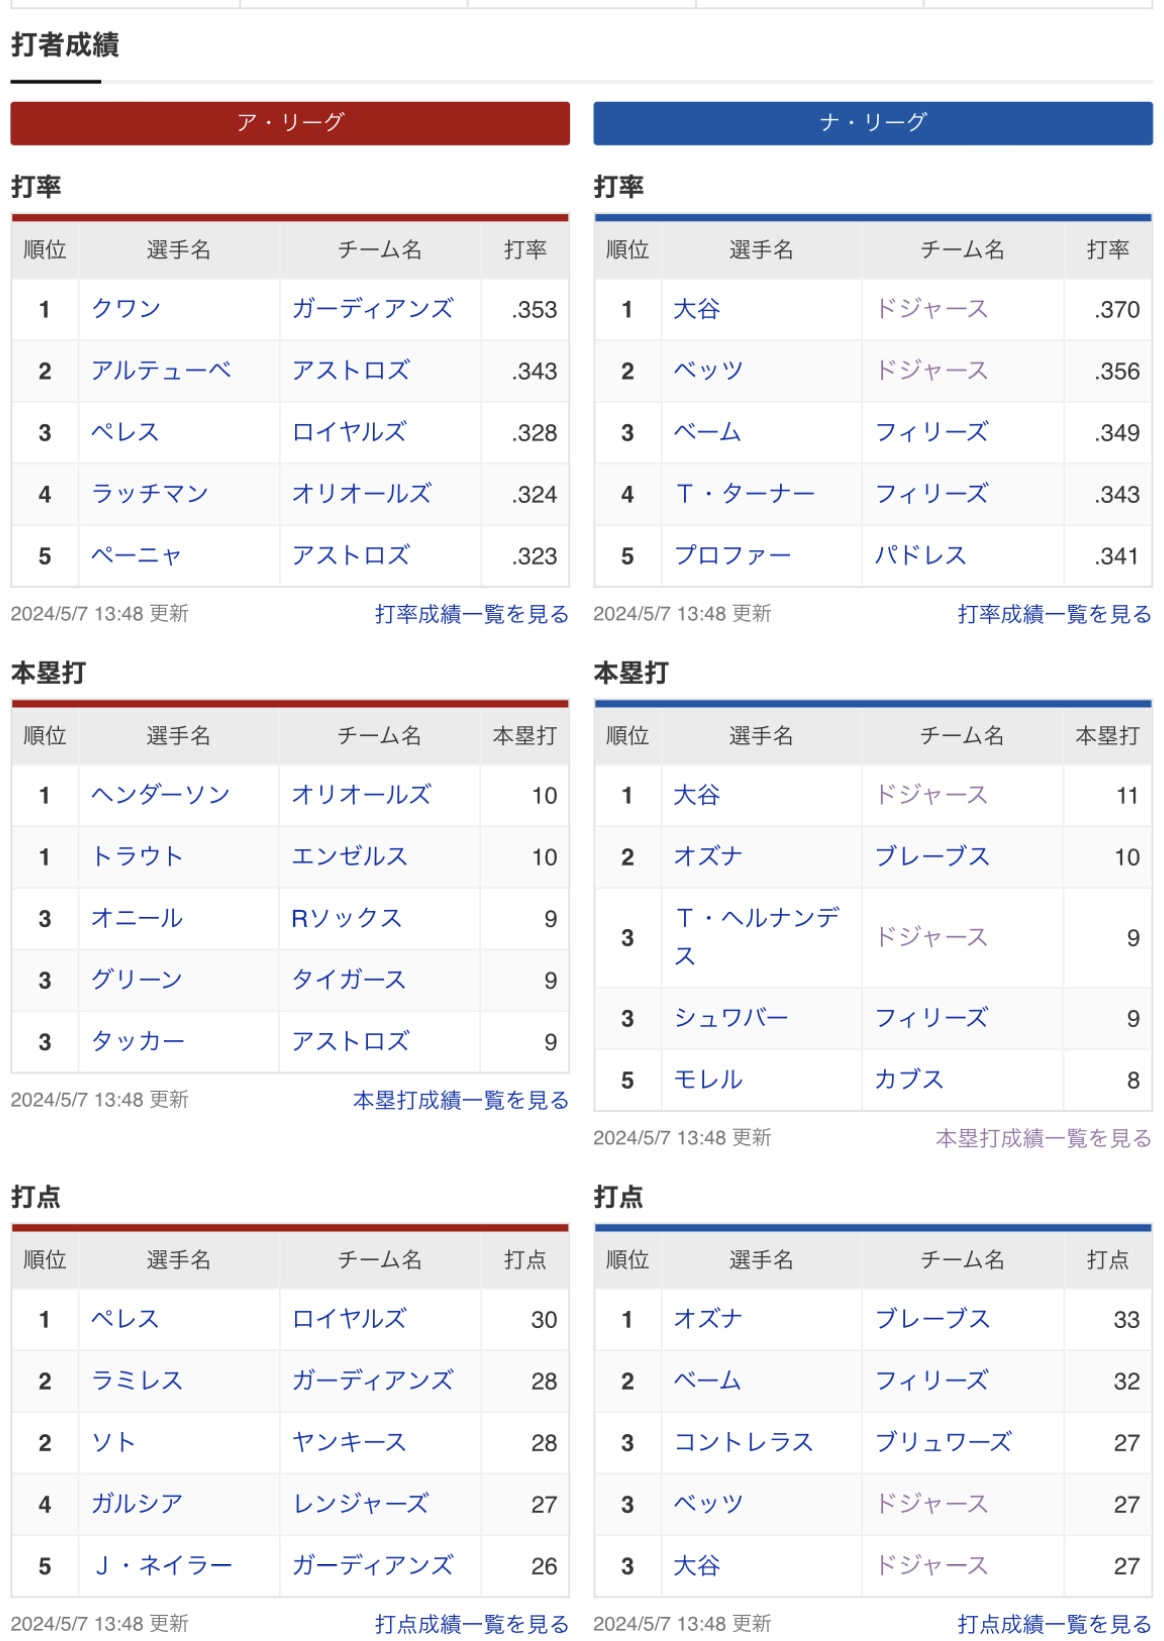Open player ラッチマン in AL batting average
Viewport: 1164px width, 1641px height.
(x=150, y=494)
